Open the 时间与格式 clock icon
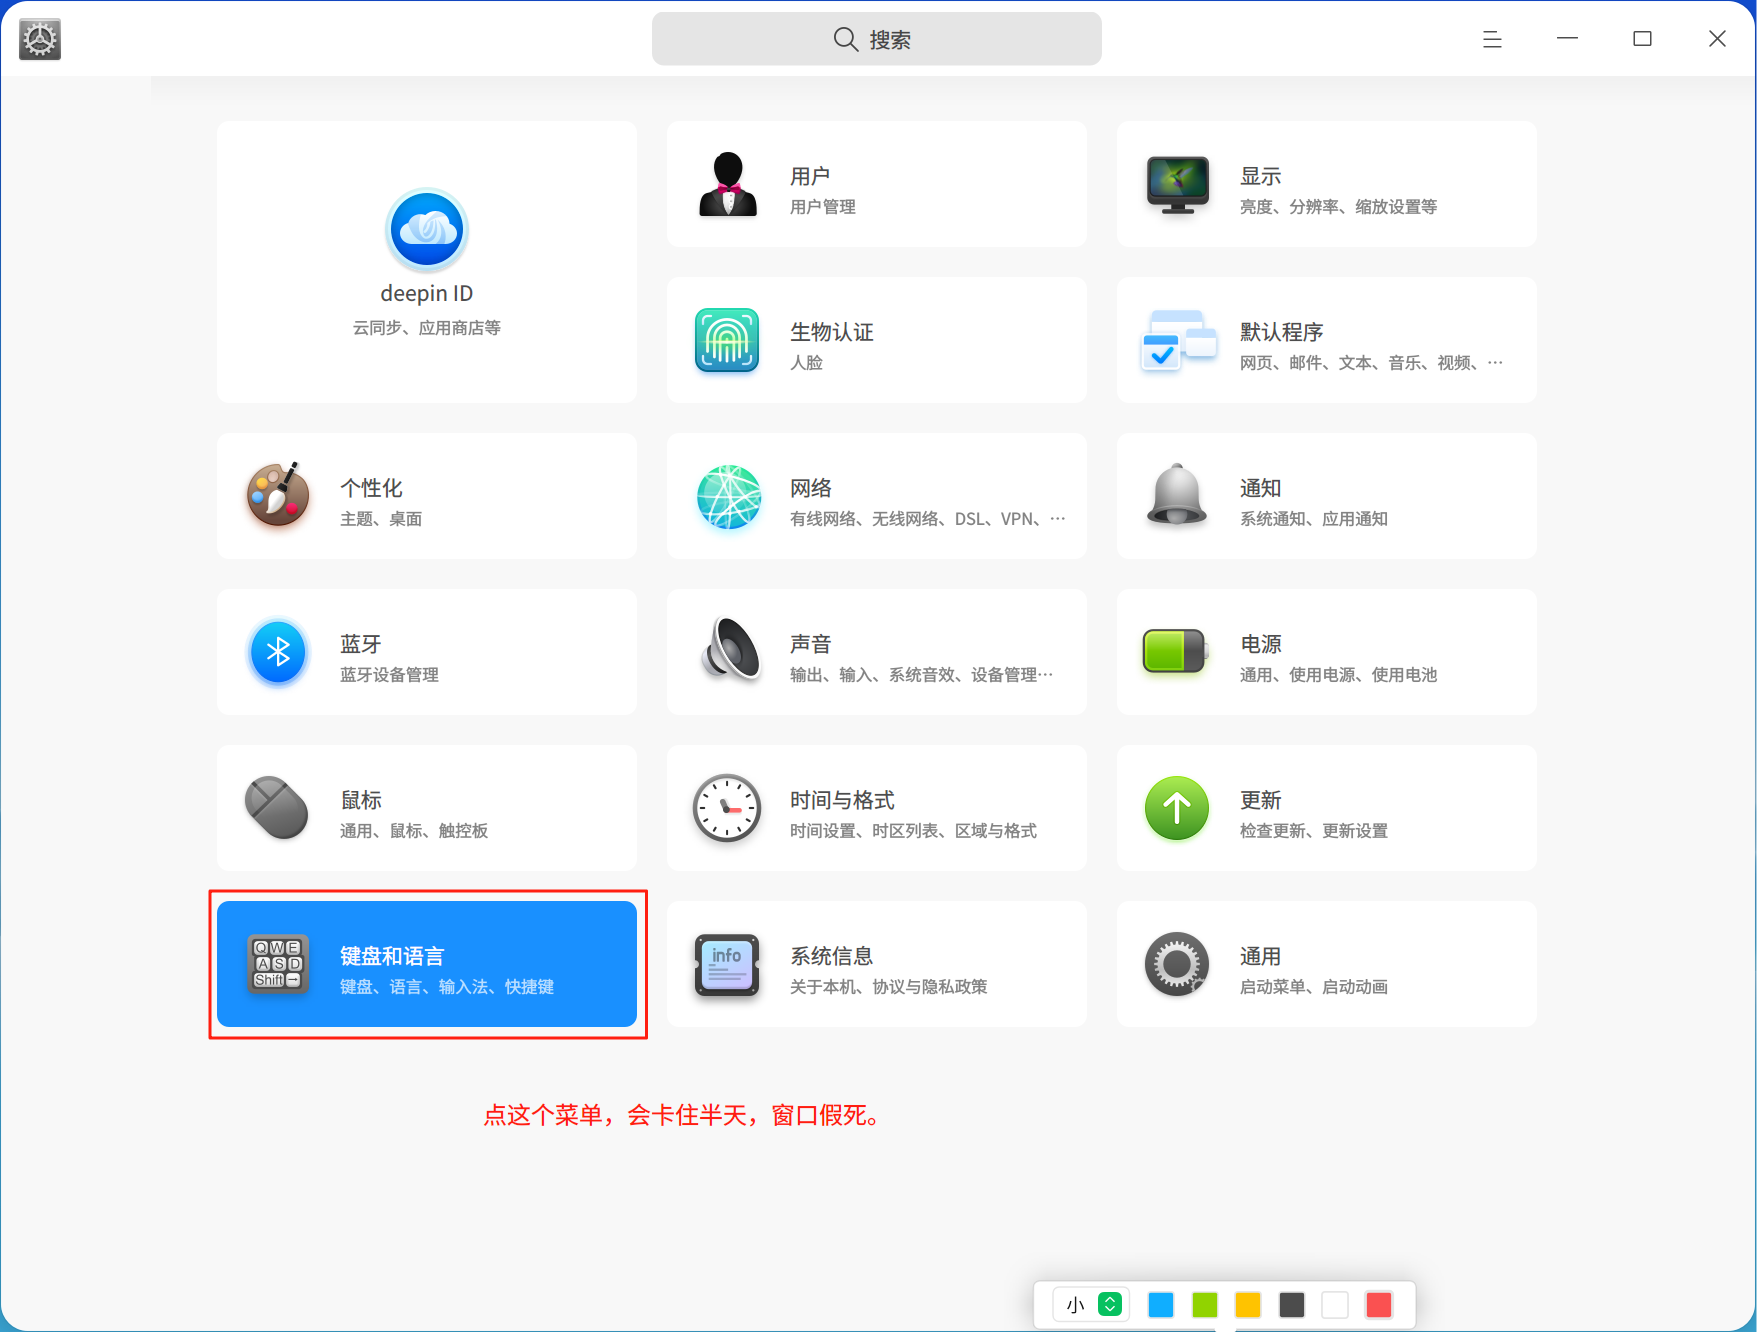1757x1332 pixels. click(727, 808)
